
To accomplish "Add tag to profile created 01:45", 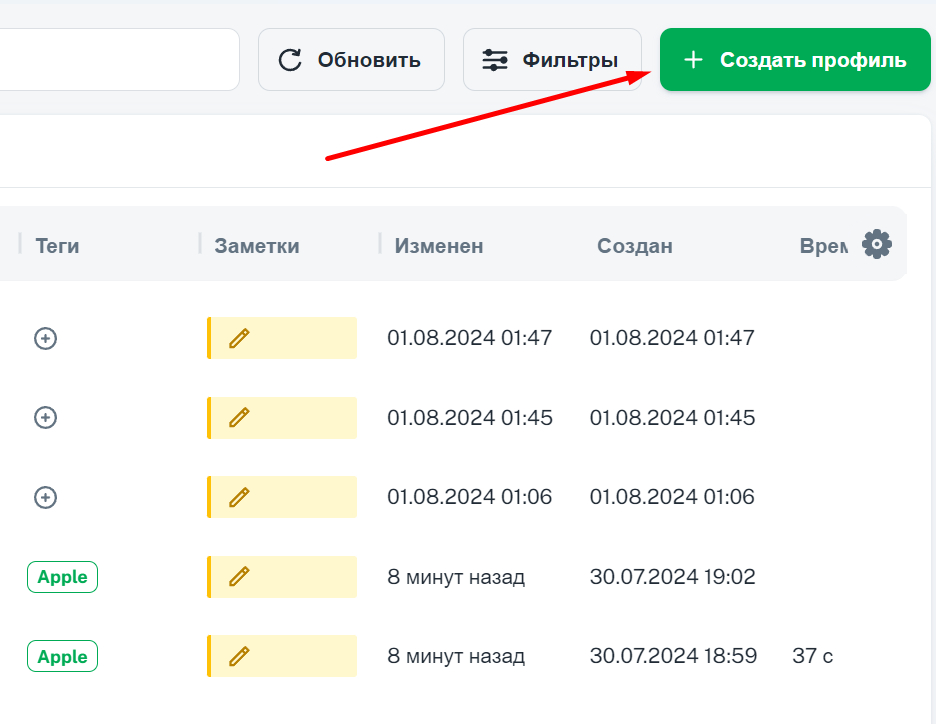I will click(45, 418).
